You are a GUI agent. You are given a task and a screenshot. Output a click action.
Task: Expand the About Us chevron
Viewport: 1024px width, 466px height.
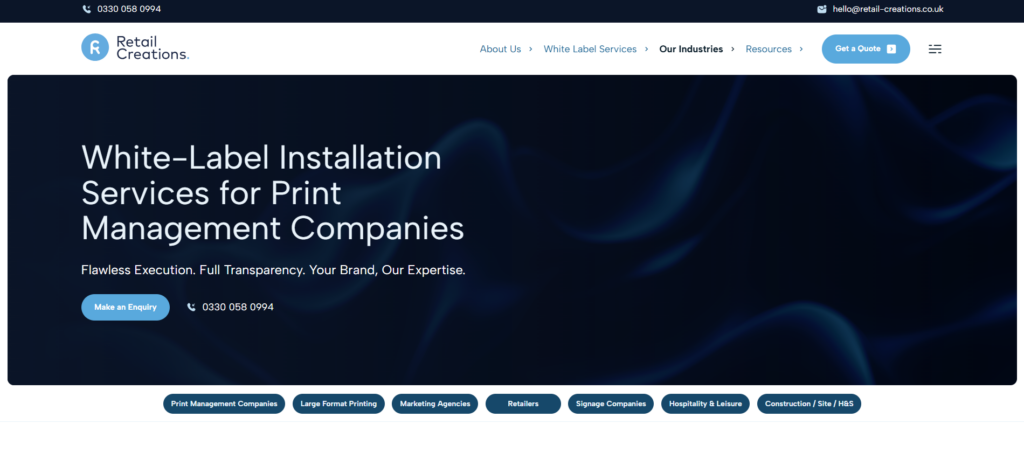tap(530, 49)
